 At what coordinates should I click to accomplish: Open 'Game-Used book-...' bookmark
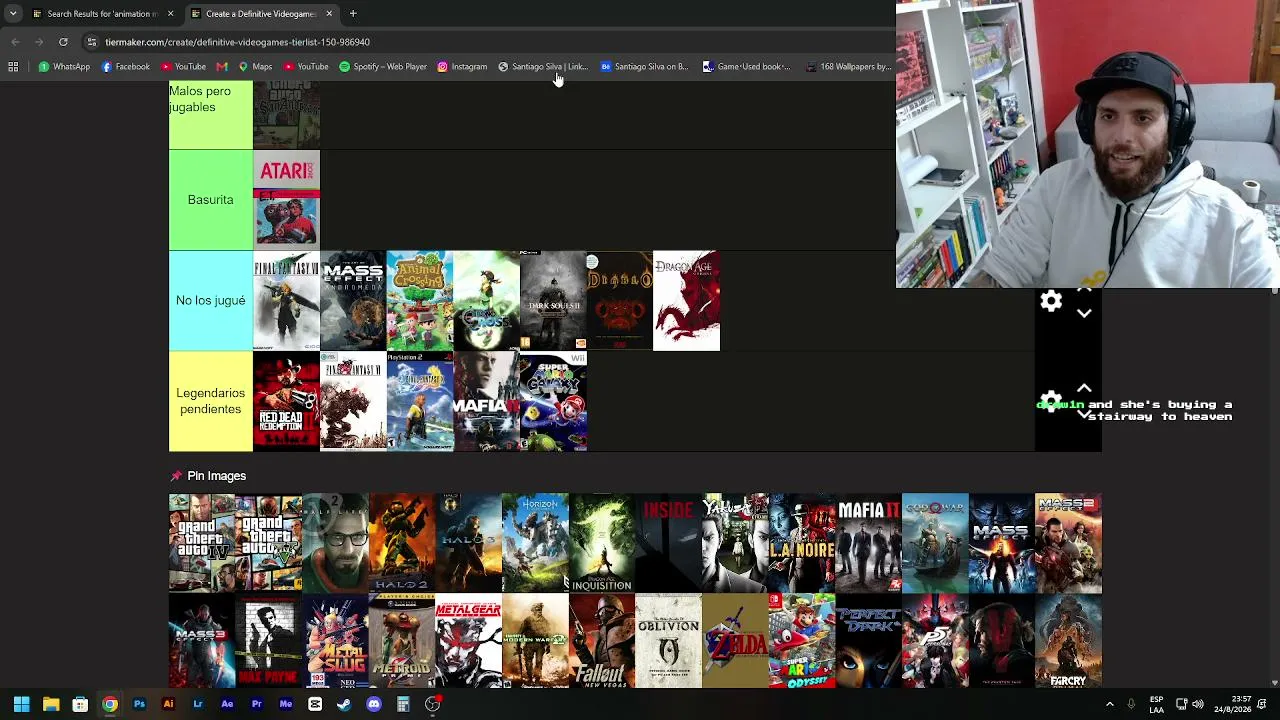[x=746, y=67]
